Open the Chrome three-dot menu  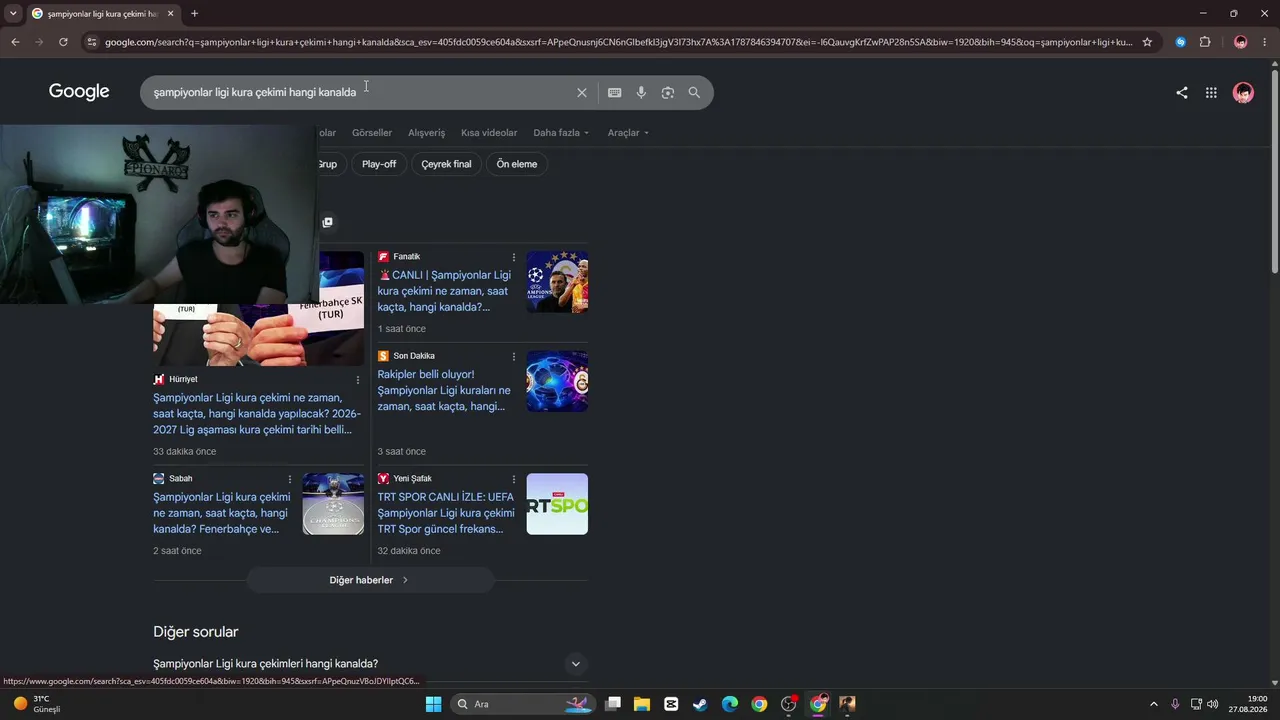[x=1265, y=42]
